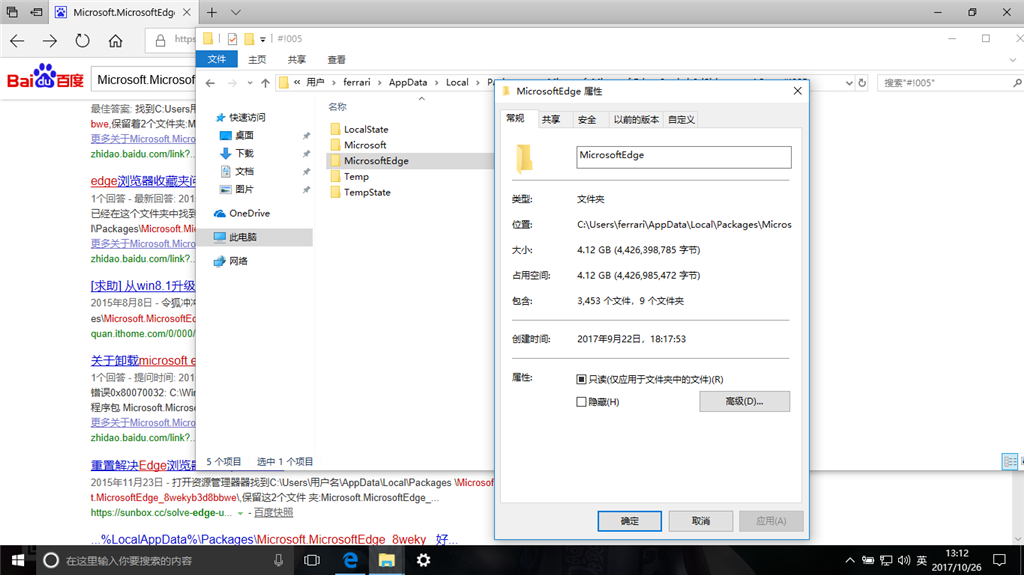The image size is (1024, 575).
Task: Switch to 常规 tab in properties
Action: [x=515, y=118]
